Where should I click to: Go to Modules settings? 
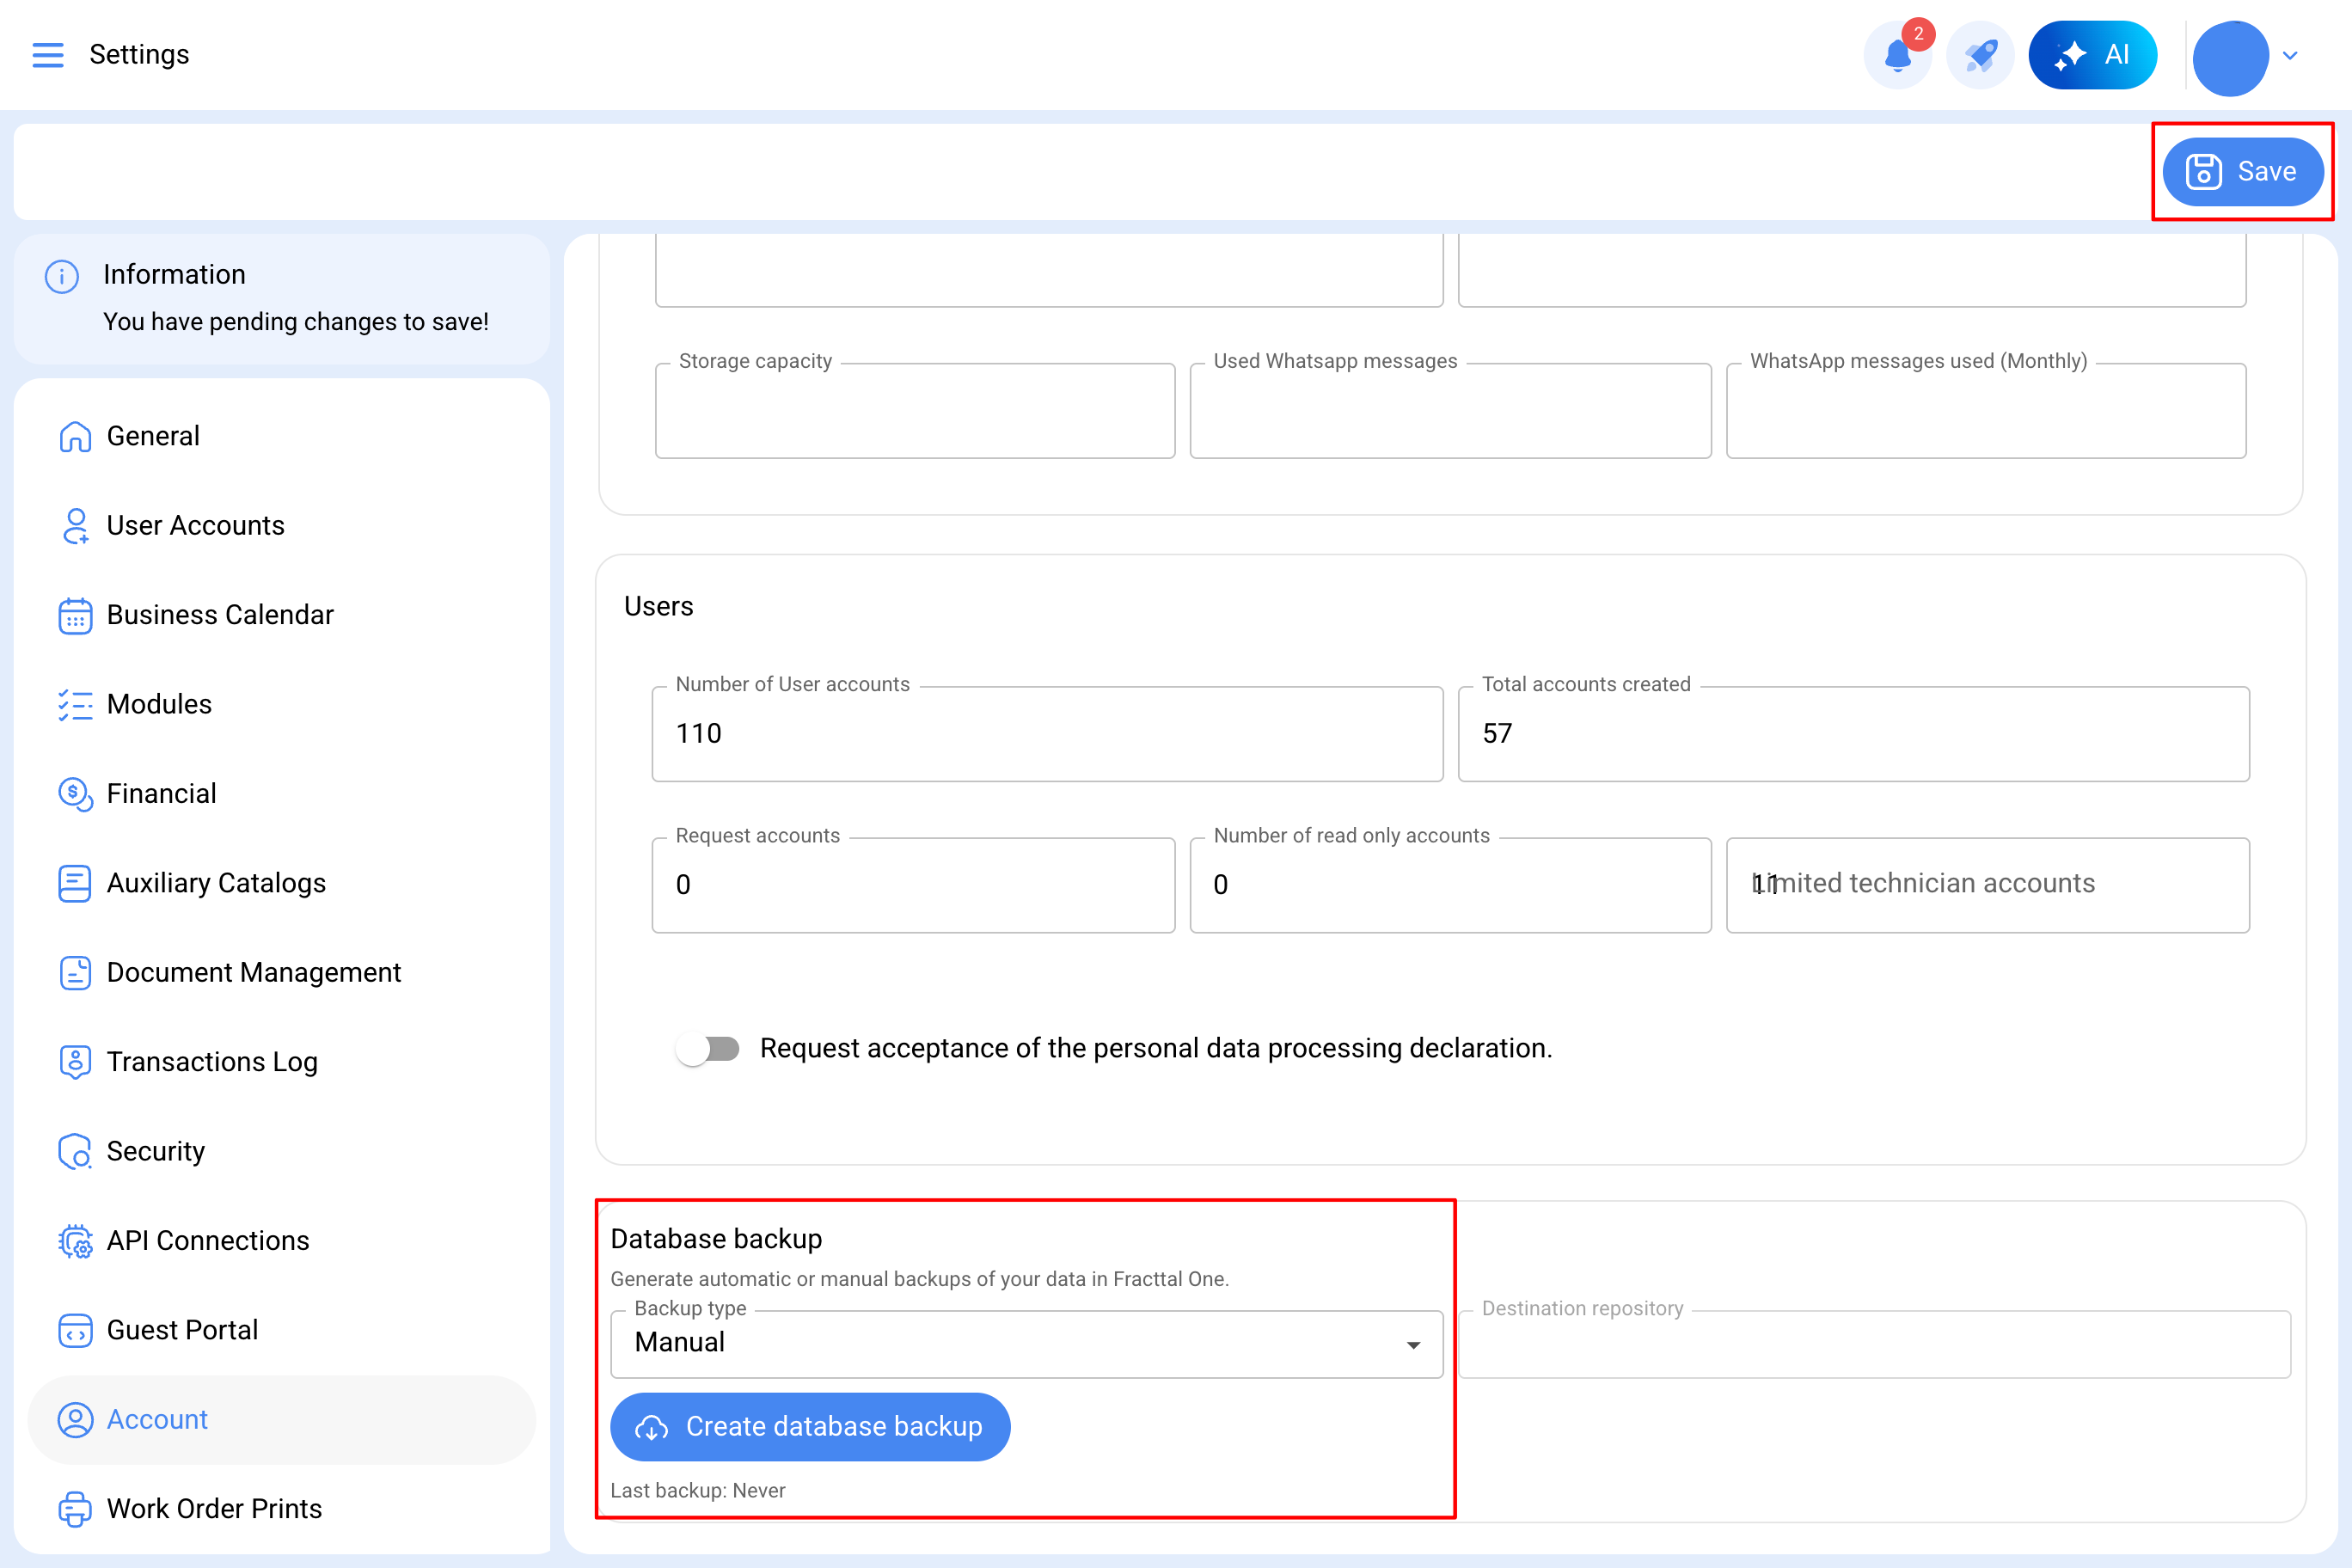(x=159, y=704)
